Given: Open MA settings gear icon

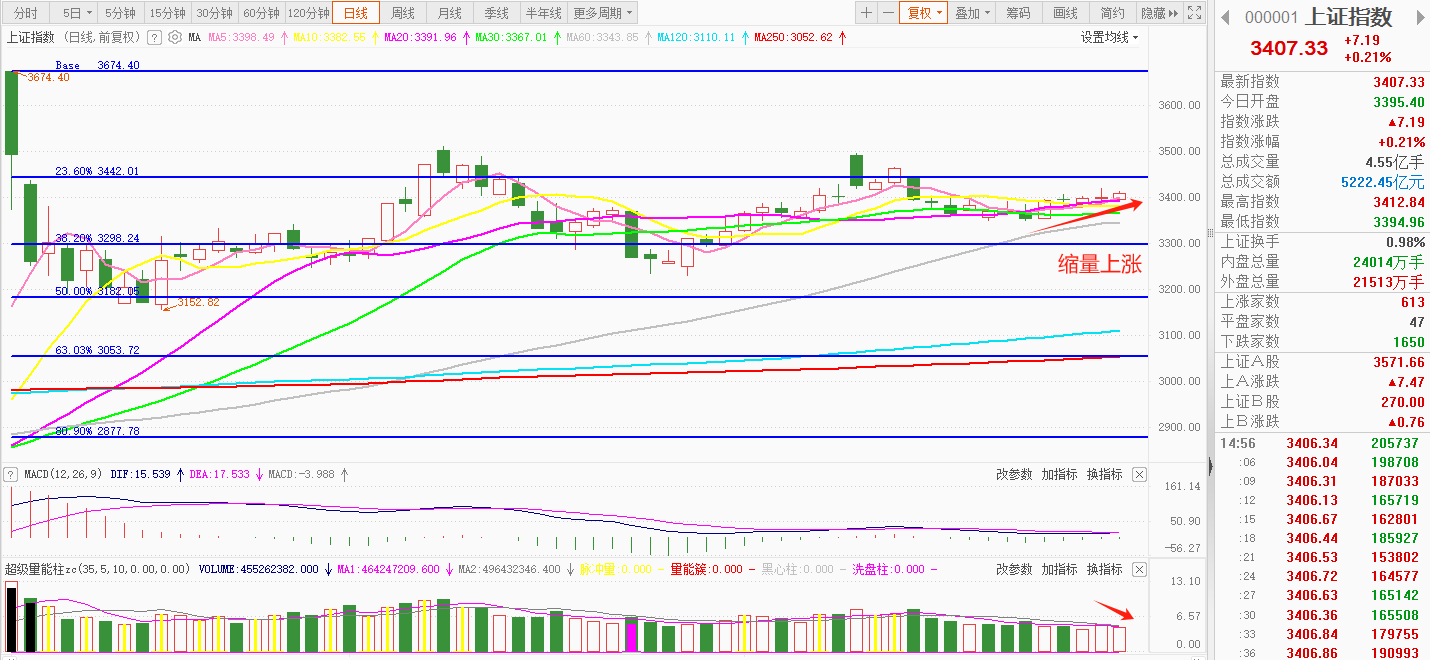Looking at the screenshot, I should pyautogui.click(x=175, y=37).
